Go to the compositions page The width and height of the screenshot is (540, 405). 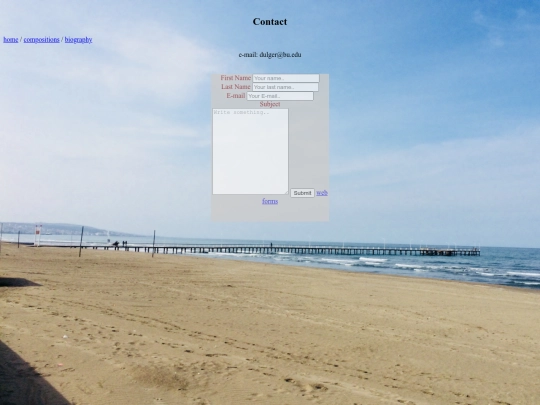41,40
